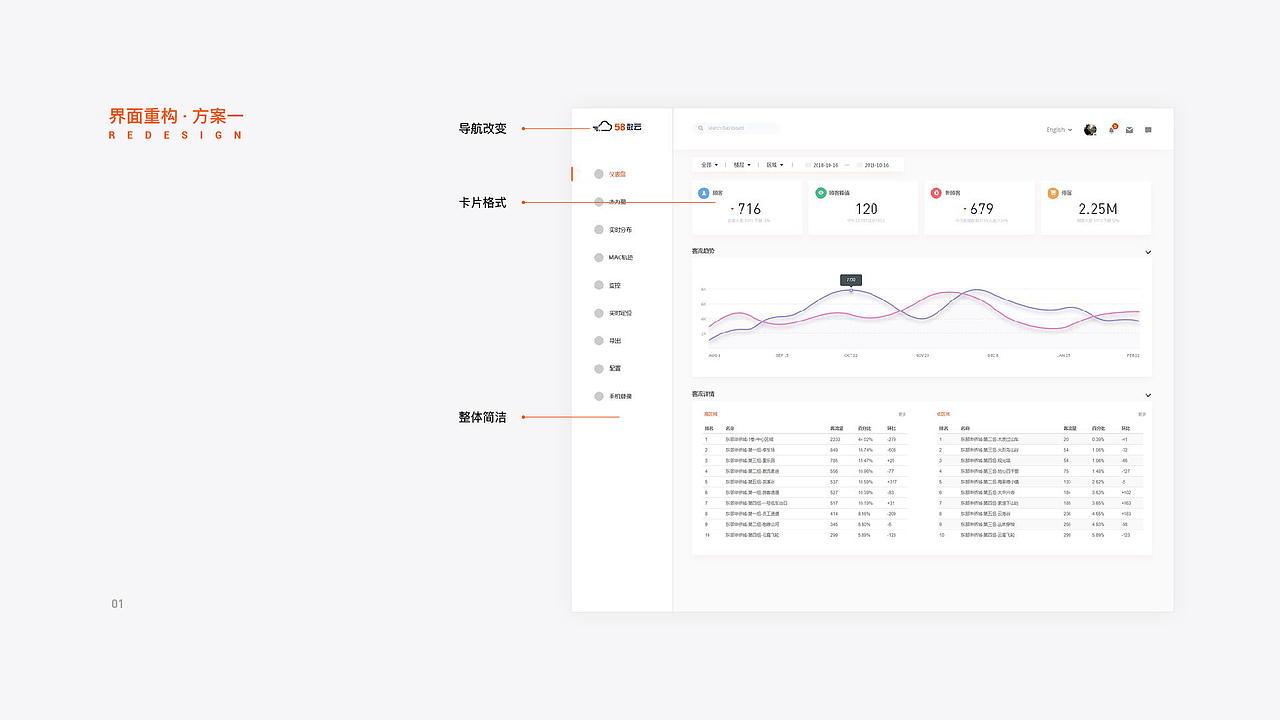Click the 低区域 table heading
1280x720 pixels.
(x=943, y=414)
